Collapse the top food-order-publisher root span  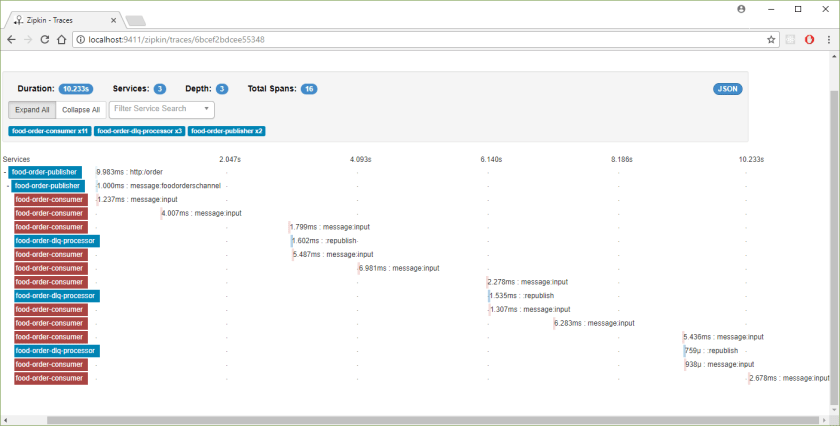(x=5, y=172)
